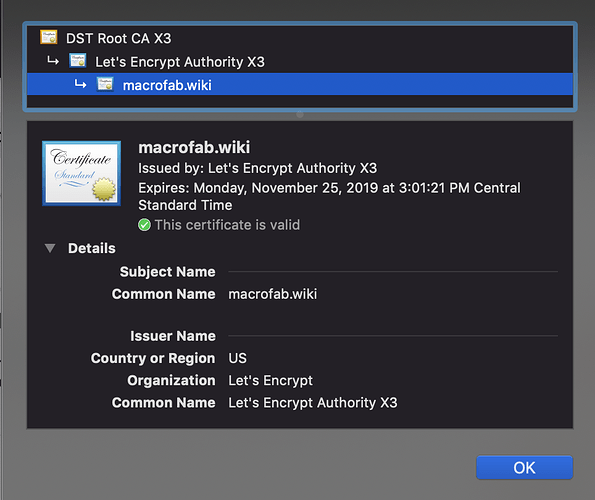Click the Details section label

click(92, 248)
